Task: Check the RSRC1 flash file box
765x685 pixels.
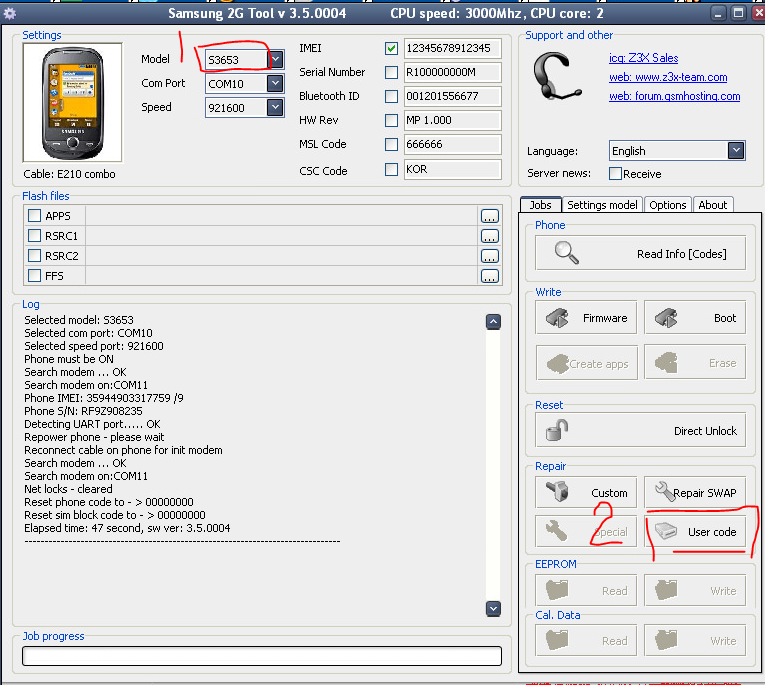Action: (x=34, y=236)
